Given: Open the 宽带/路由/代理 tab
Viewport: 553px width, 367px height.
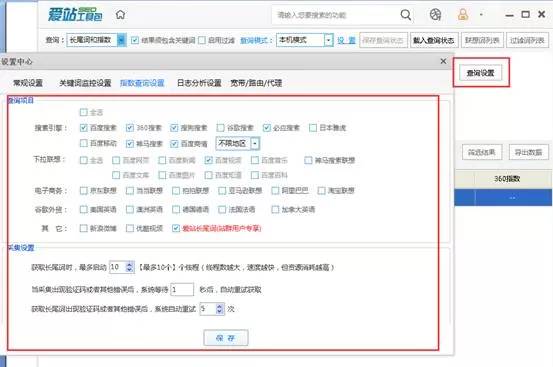Looking at the screenshot, I should pos(256,83).
